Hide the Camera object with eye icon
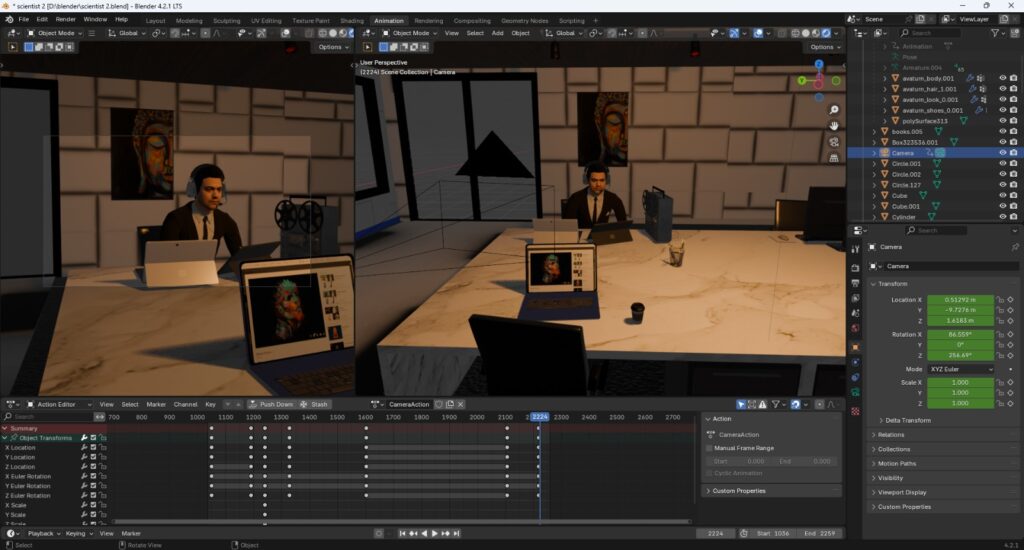Viewport: 1024px width, 550px height. pyautogui.click(x=1002, y=153)
